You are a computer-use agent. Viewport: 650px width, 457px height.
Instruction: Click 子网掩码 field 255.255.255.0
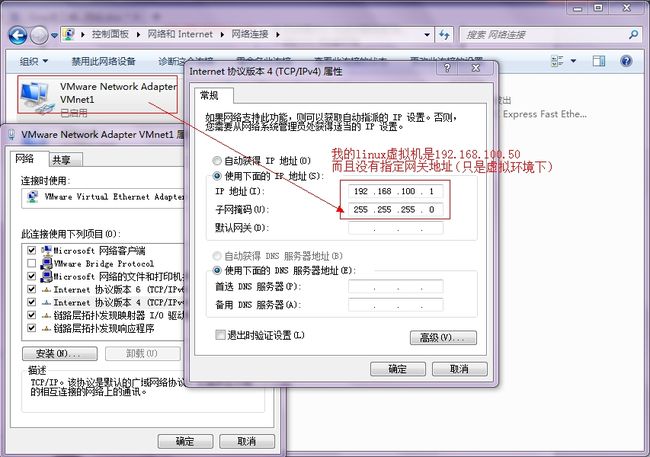[x=395, y=209]
